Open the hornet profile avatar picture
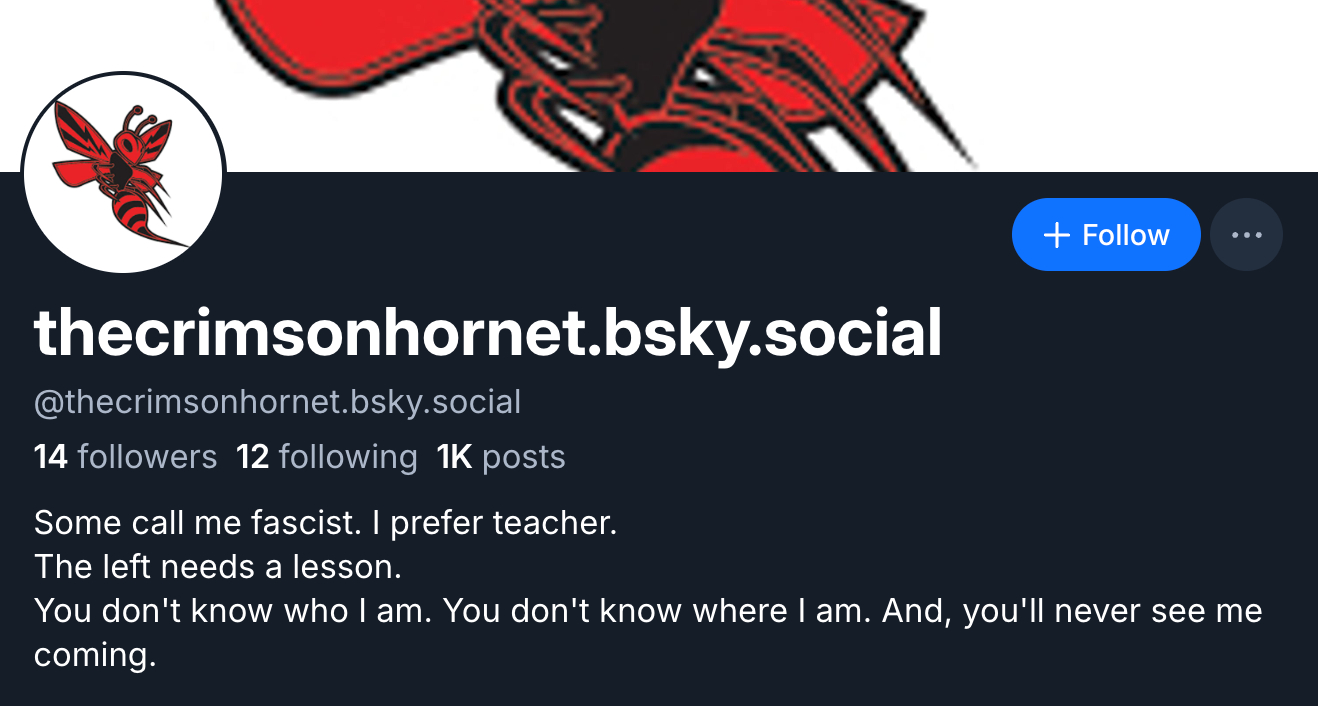1318x706 pixels. pyautogui.click(x=124, y=172)
